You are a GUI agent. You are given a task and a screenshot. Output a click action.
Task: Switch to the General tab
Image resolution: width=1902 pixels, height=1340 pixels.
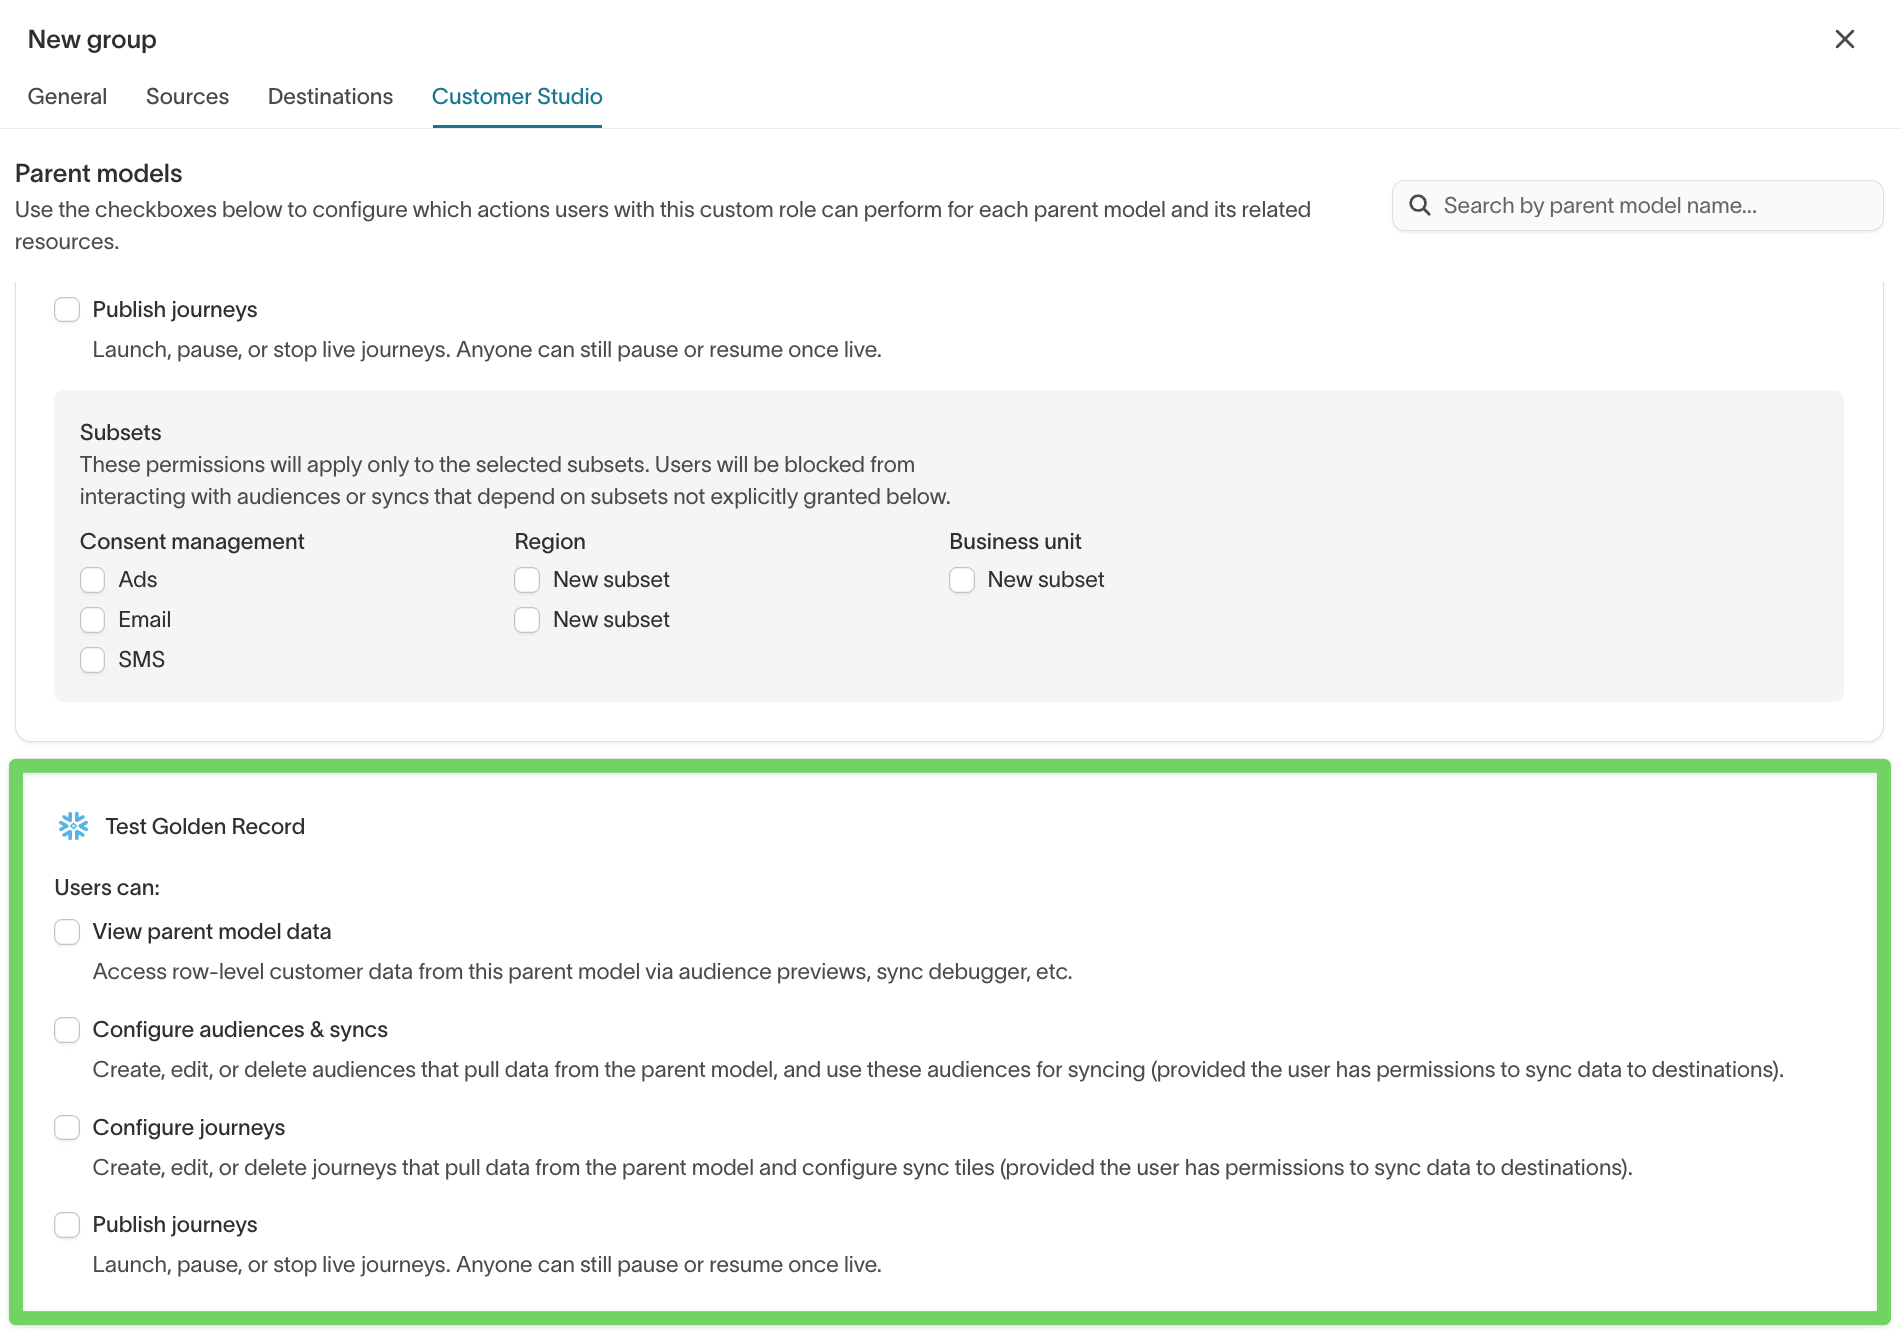point(67,96)
